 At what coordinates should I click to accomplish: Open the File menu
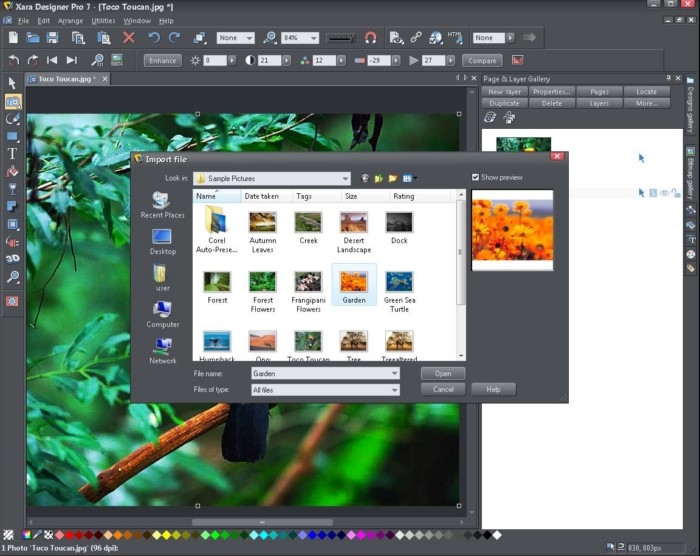[x=23, y=21]
